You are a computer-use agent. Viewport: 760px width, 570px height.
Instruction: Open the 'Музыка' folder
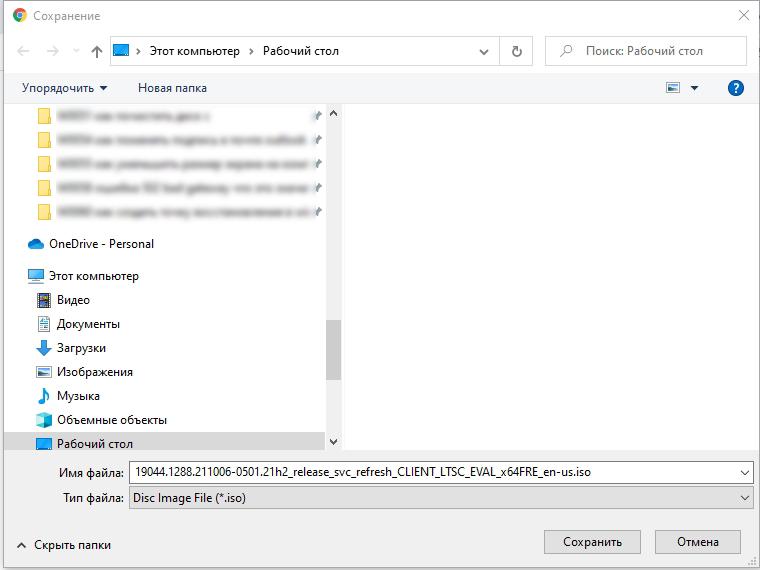(78, 396)
